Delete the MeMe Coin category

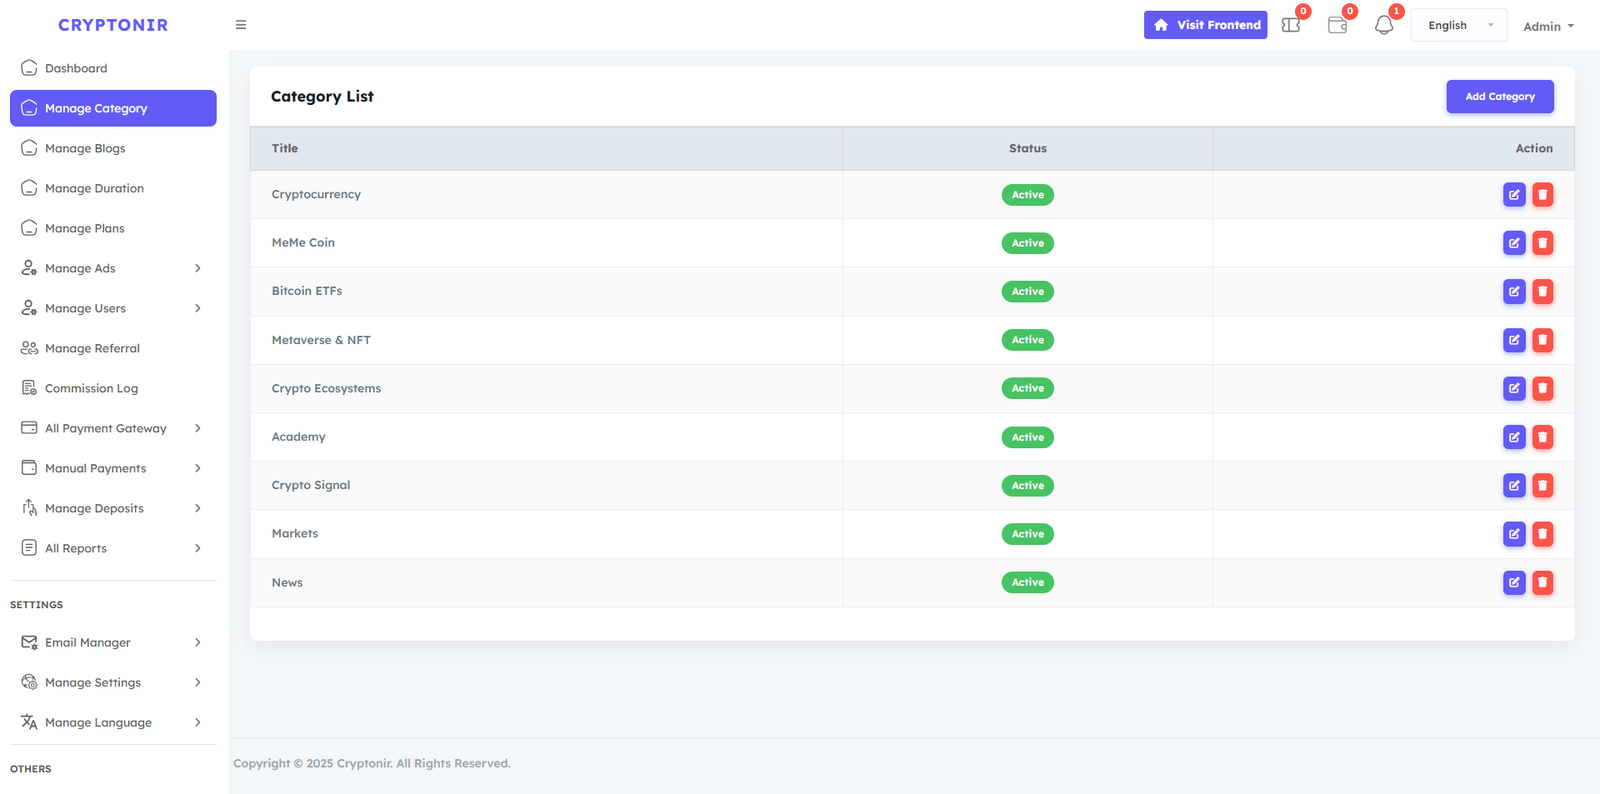[x=1543, y=243]
